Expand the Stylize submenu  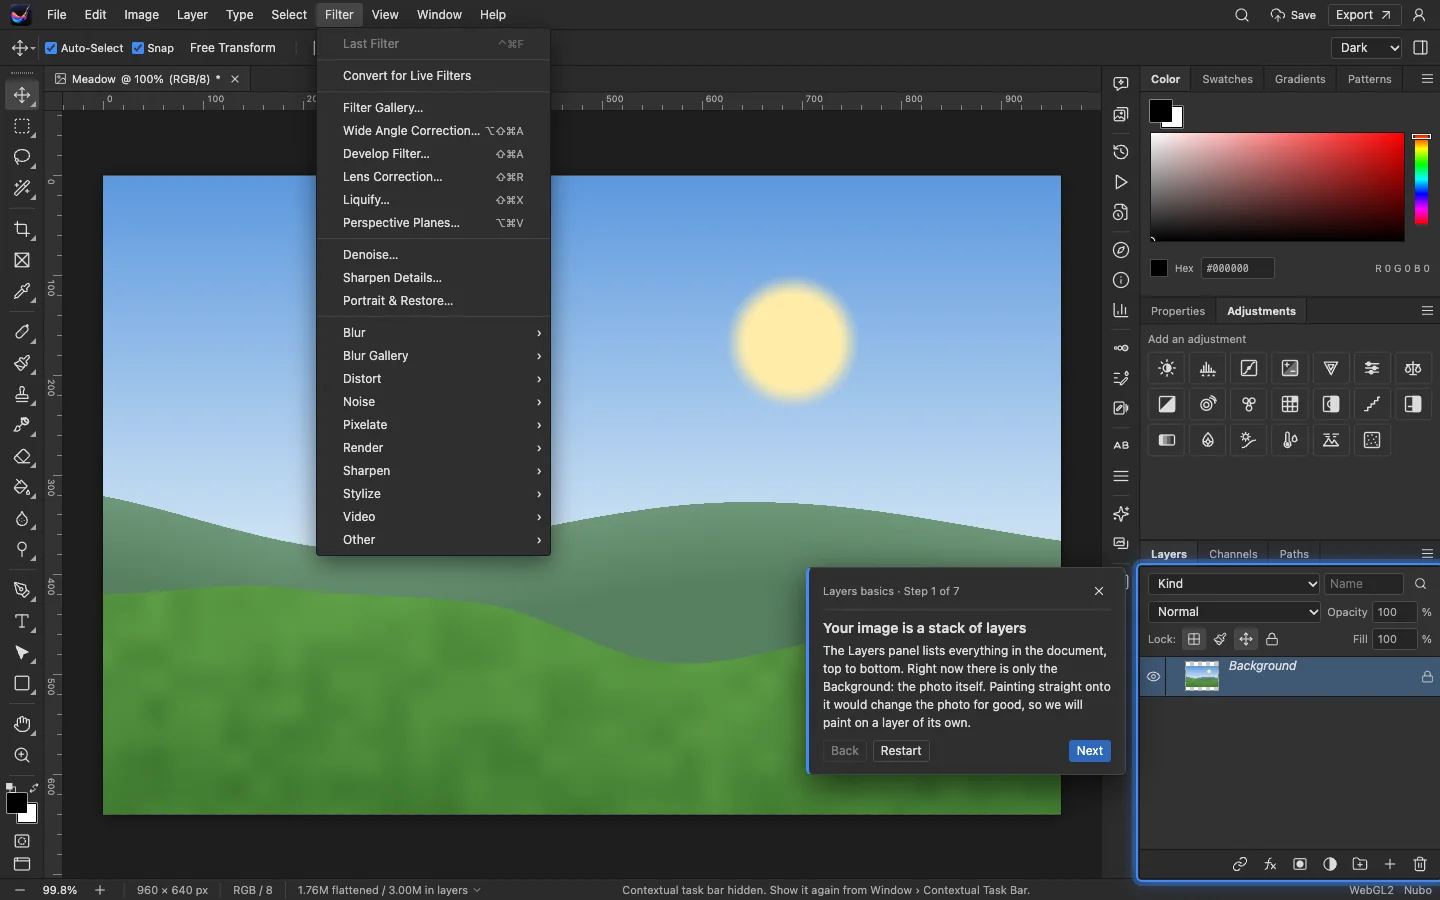(x=434, y=494)
